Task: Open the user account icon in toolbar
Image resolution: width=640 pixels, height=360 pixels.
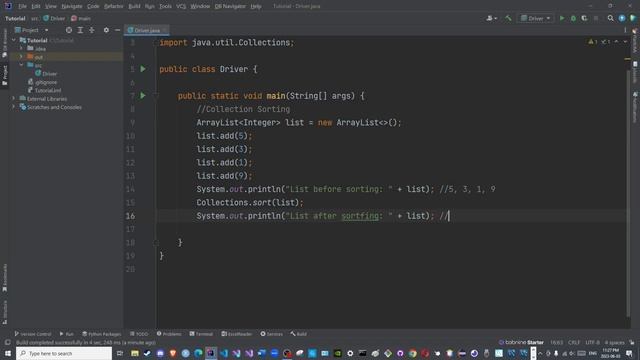Action: 491,18
